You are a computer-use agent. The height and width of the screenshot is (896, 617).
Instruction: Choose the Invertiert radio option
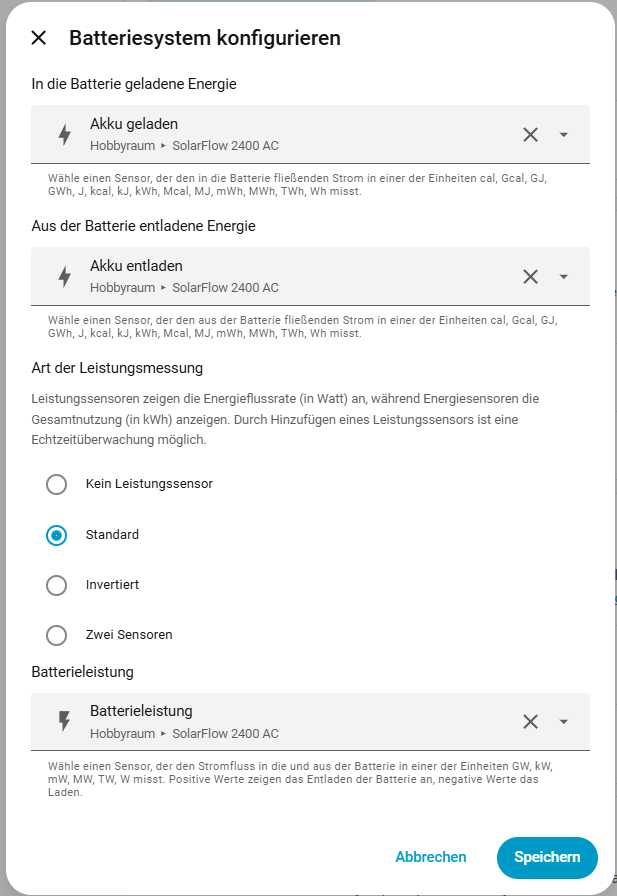coord(57,585)
